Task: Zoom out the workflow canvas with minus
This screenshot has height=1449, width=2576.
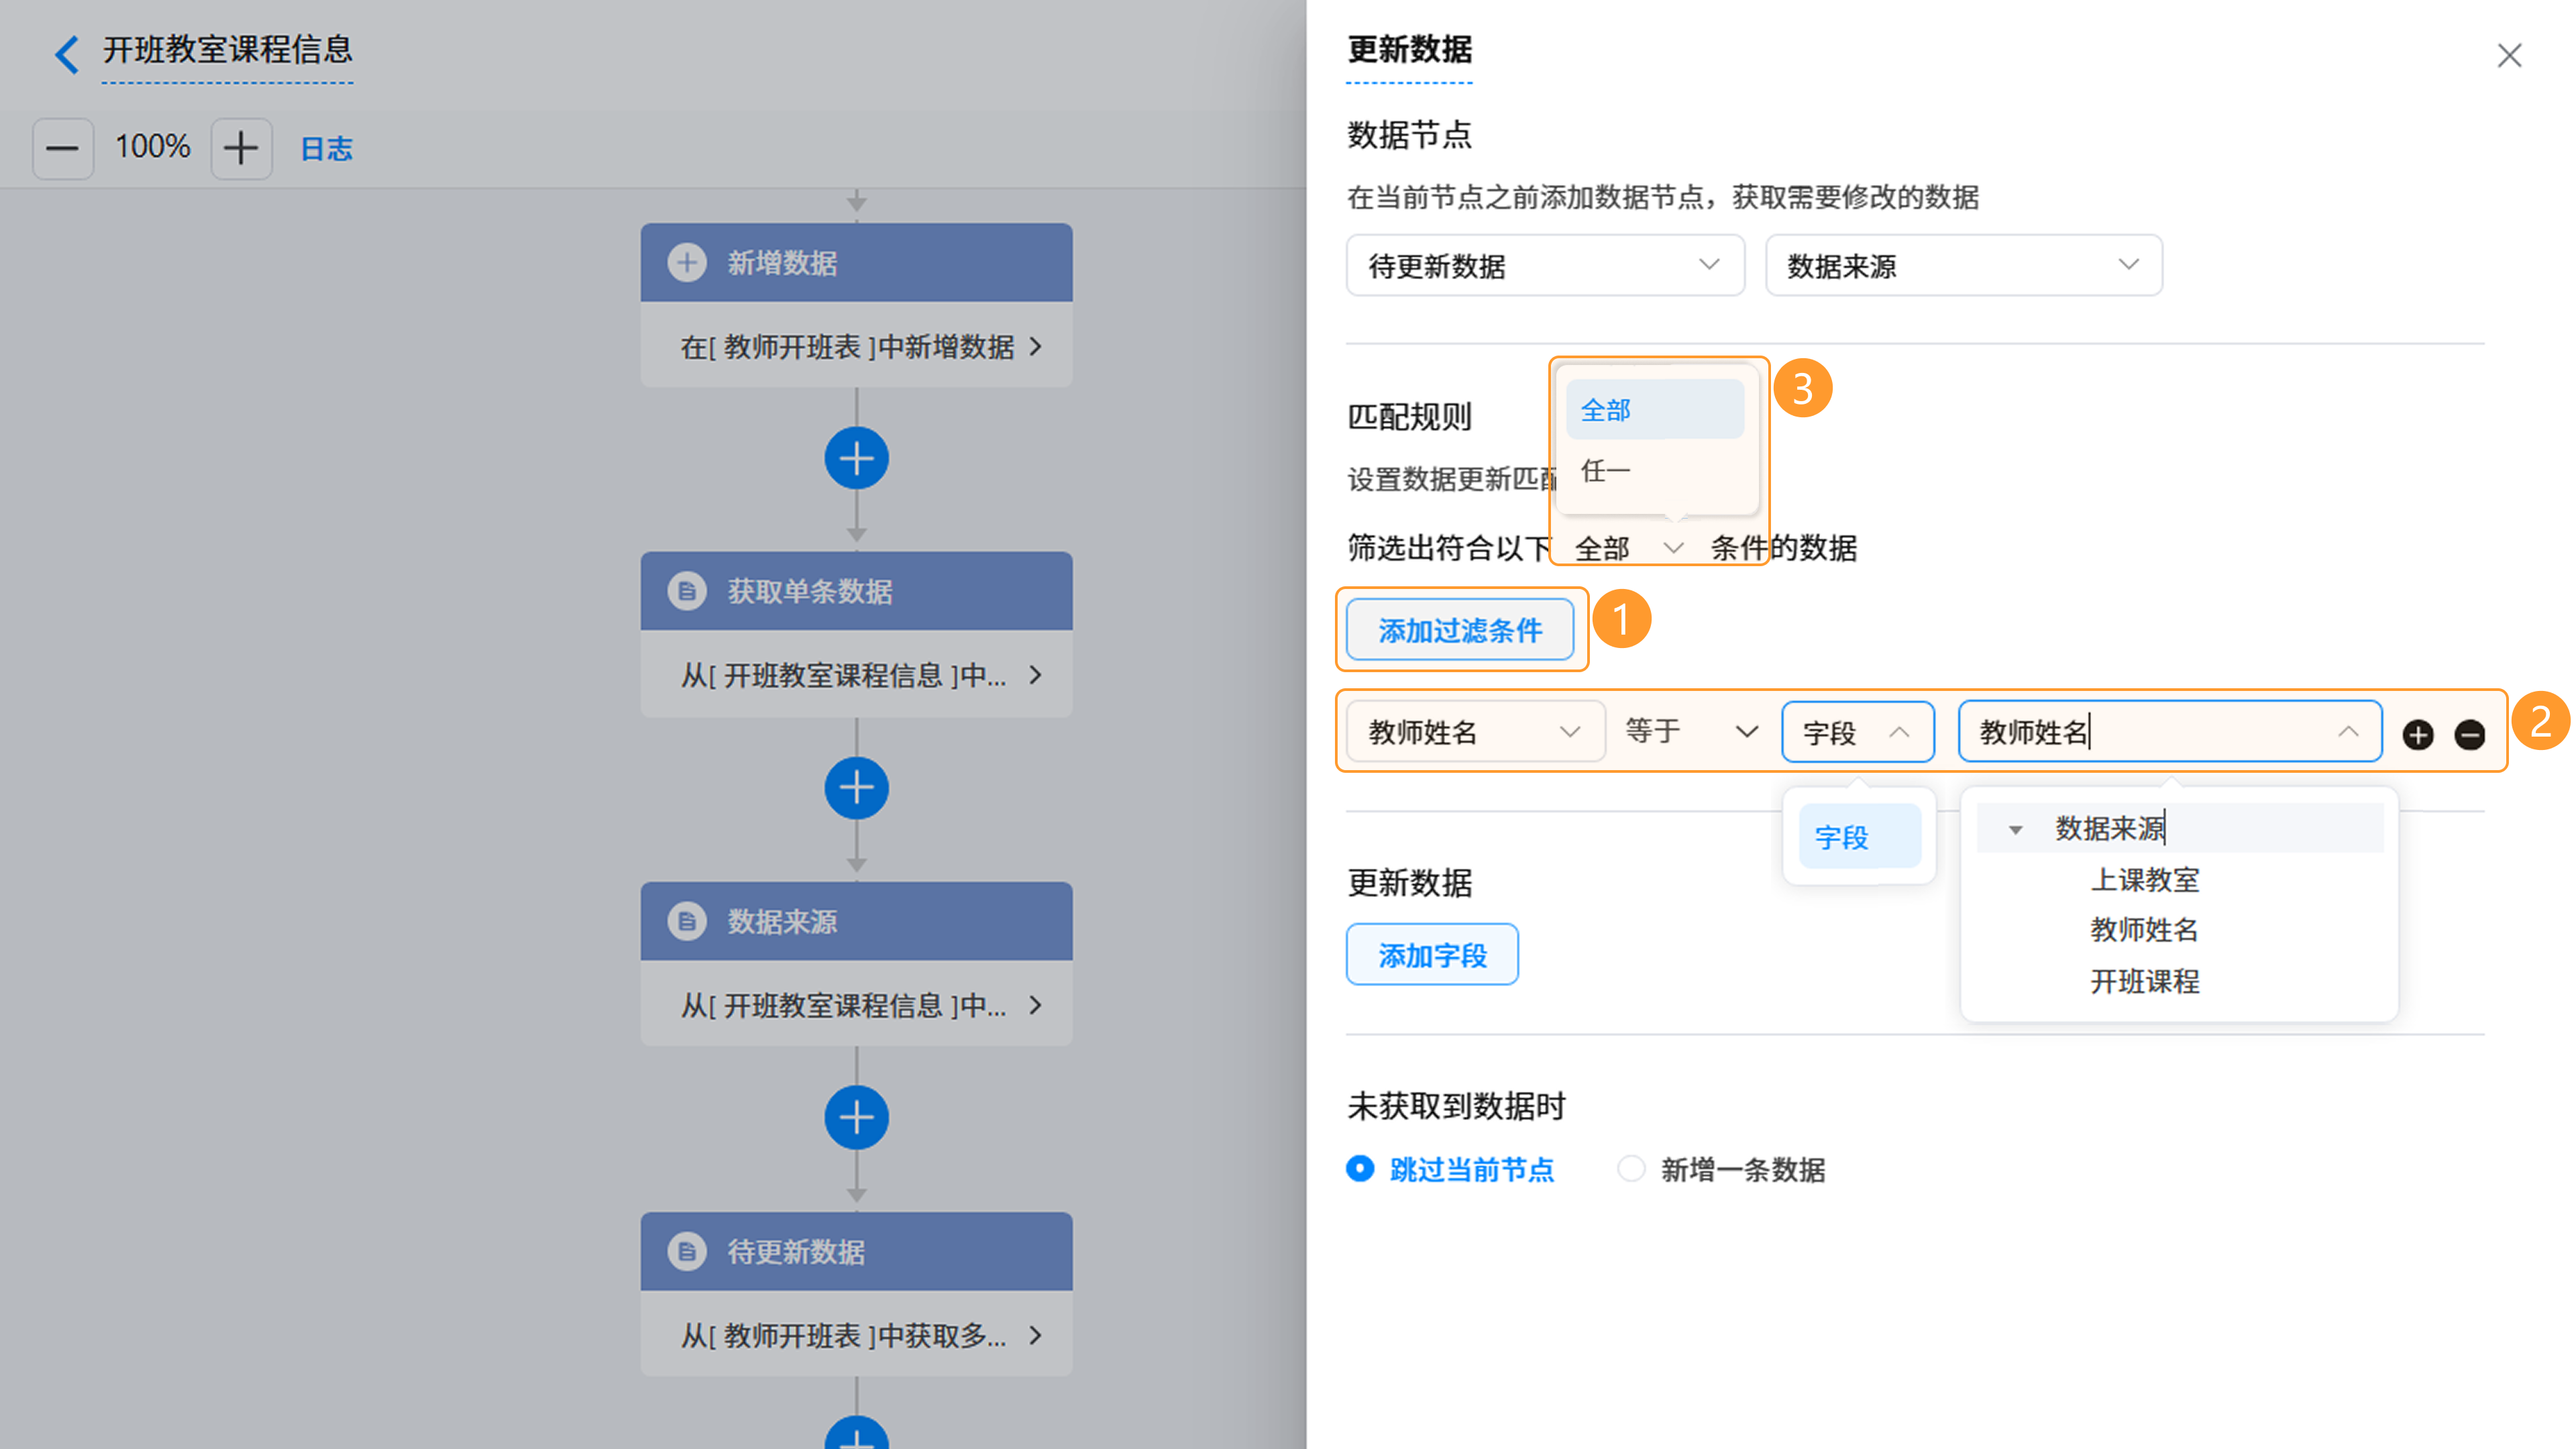Action: coord(62,149)
